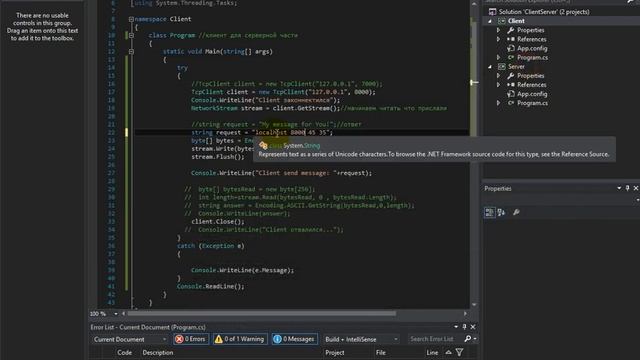Image resolution: width=640 pixels, height=360 pixels.
Task: Open the Error List window options arrow
Action: click(456, 327)
